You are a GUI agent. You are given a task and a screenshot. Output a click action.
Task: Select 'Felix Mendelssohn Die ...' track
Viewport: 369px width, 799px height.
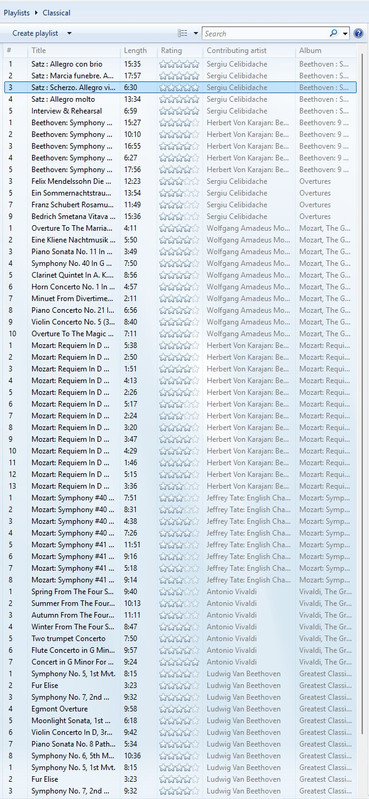pyautogui.click(x=180, y=181)
